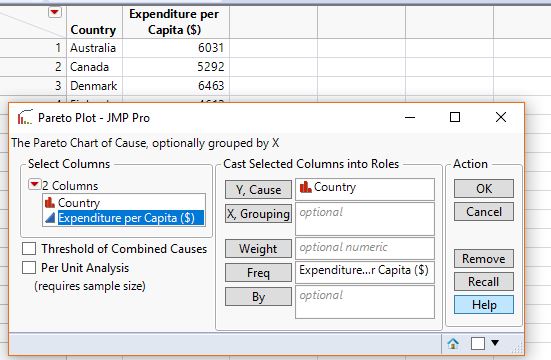The width and height of the screenshot is (551, 360).
Task: Select the Canada cell in data table
Action: click(95, 67)
